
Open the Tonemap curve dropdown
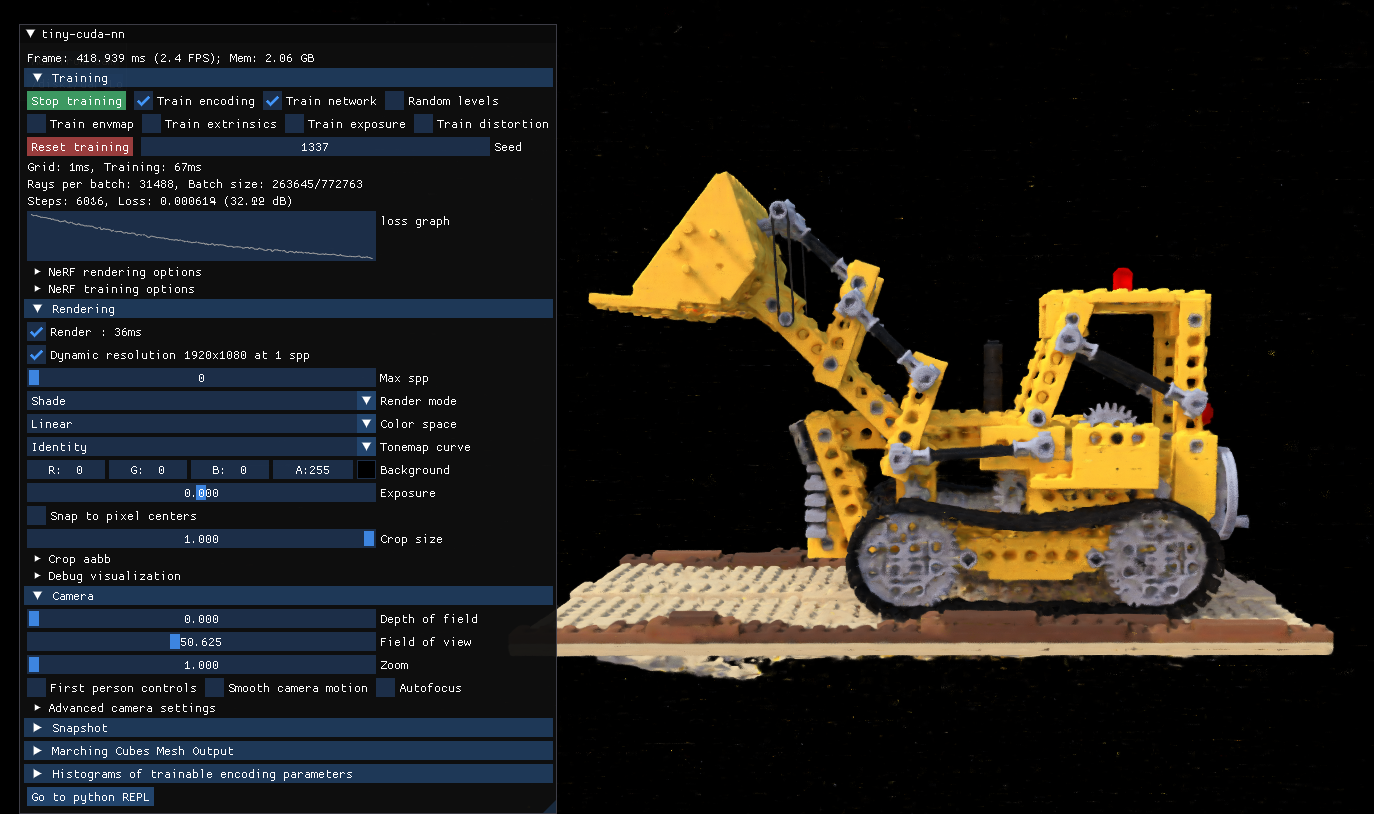point(201,447)
